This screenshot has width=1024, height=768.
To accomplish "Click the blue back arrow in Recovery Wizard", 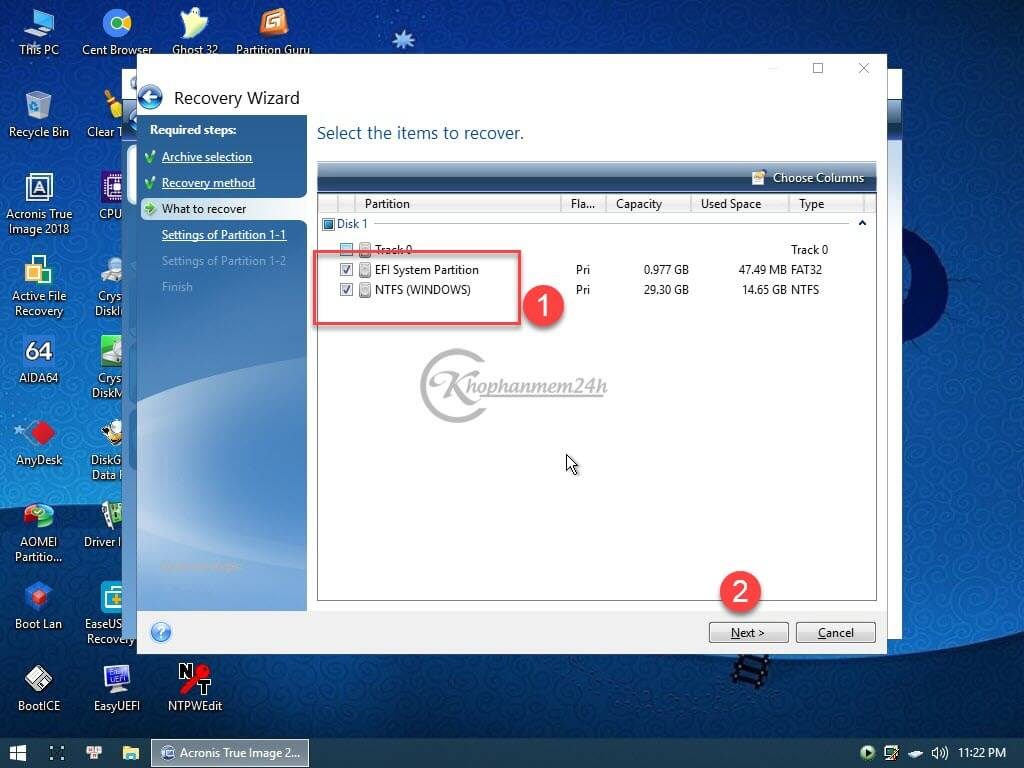I will click(x=150, y=97).
